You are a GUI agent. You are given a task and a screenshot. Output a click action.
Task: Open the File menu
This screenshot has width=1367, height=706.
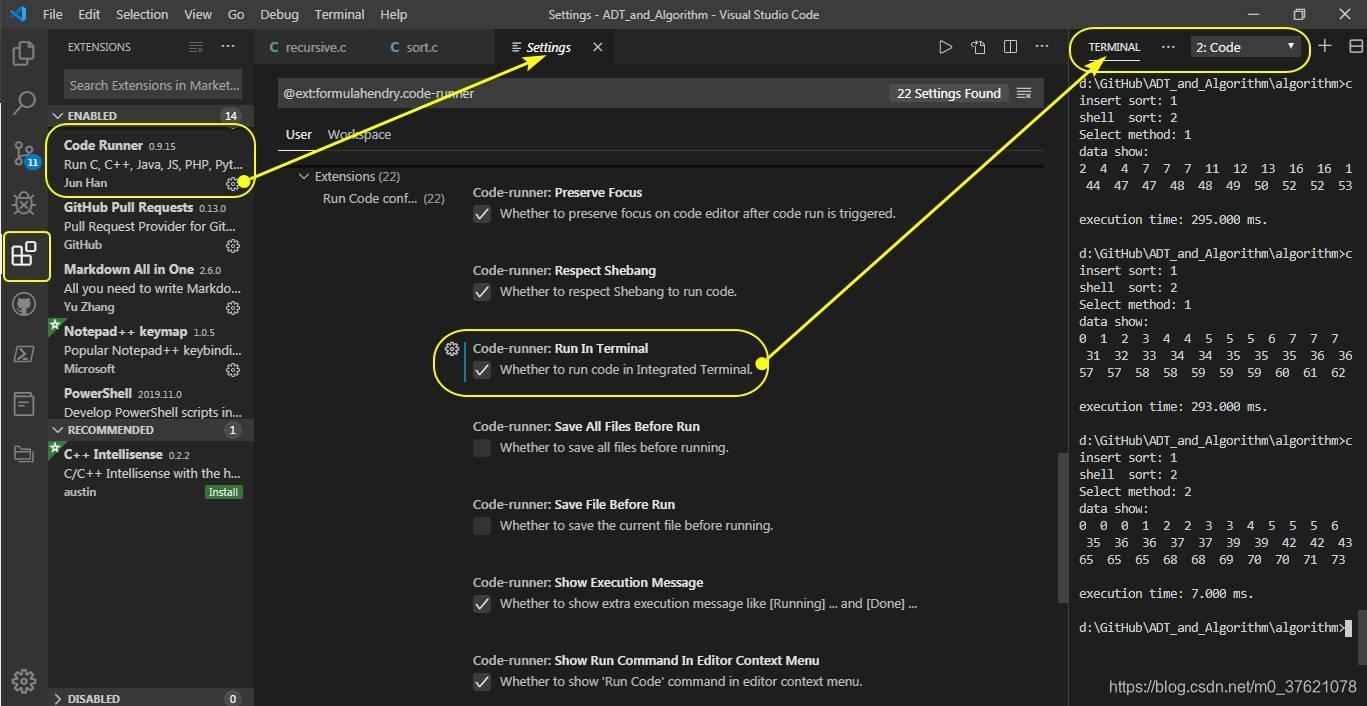[53, 14]
